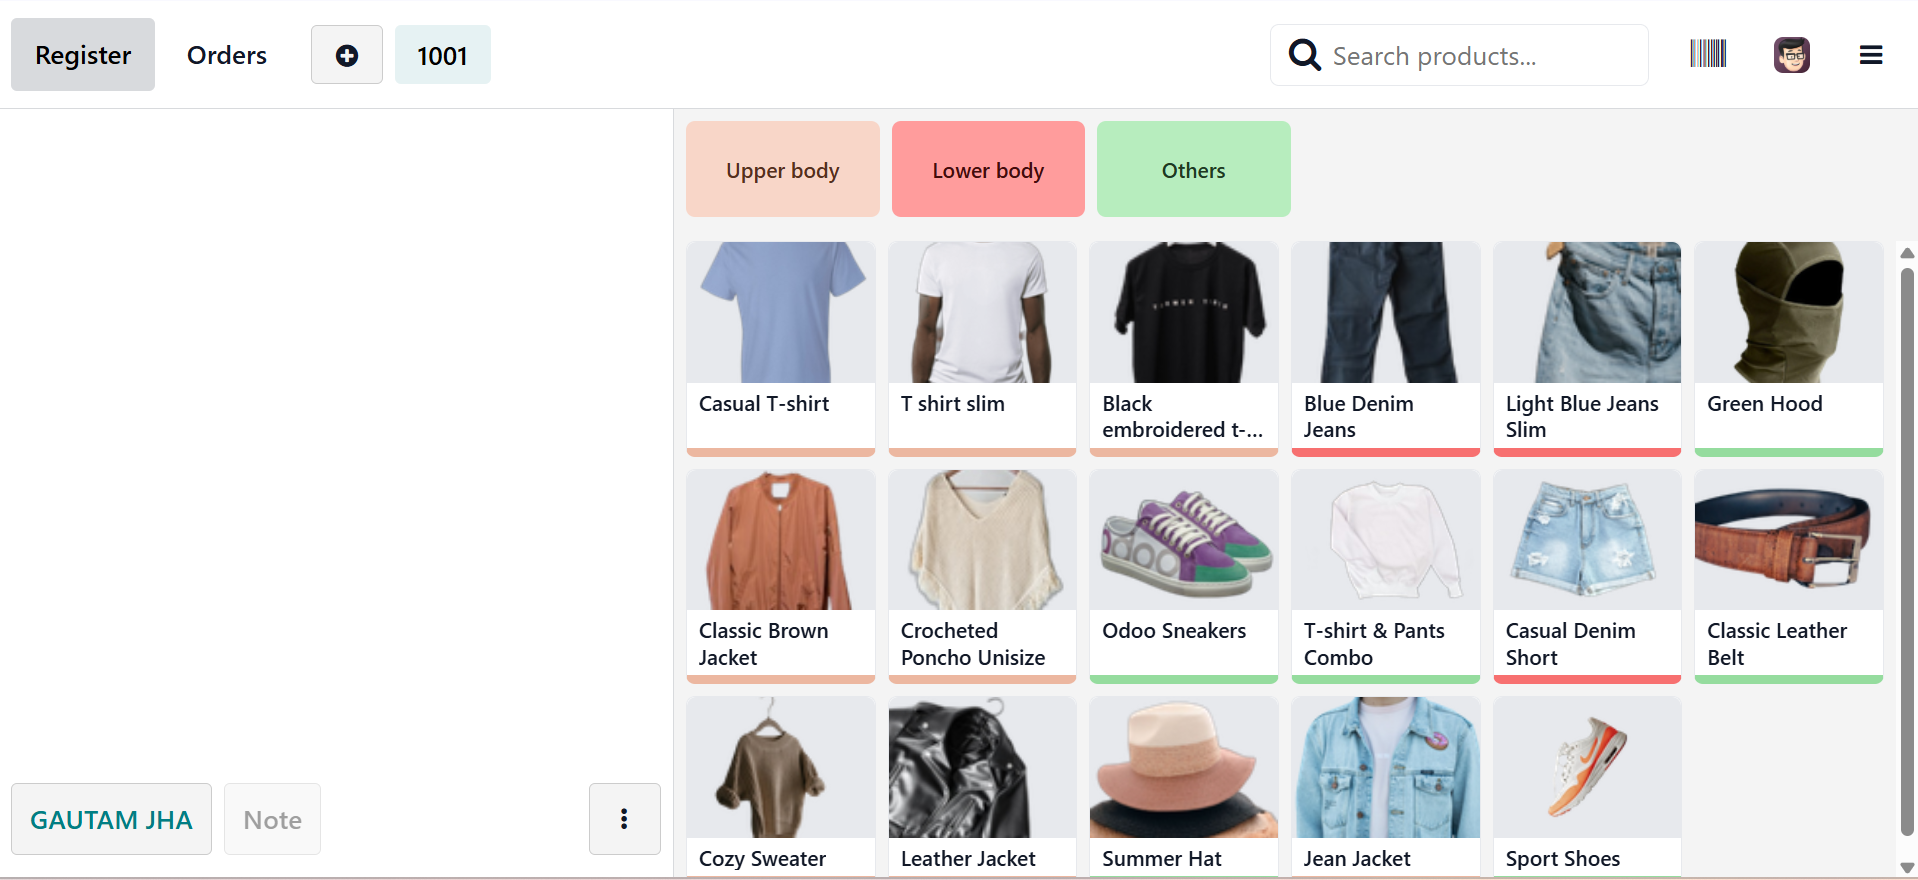Open the hamburger menu
Viewport: 1918px width, 880px height.
point(1870,55)
